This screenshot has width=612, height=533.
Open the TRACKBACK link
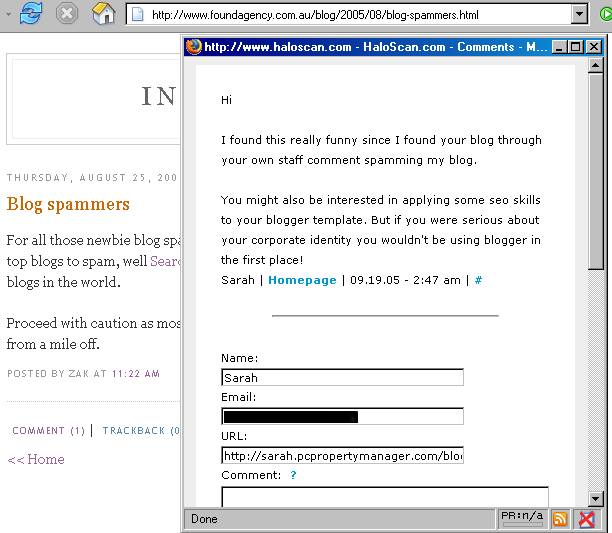(141, 430)
